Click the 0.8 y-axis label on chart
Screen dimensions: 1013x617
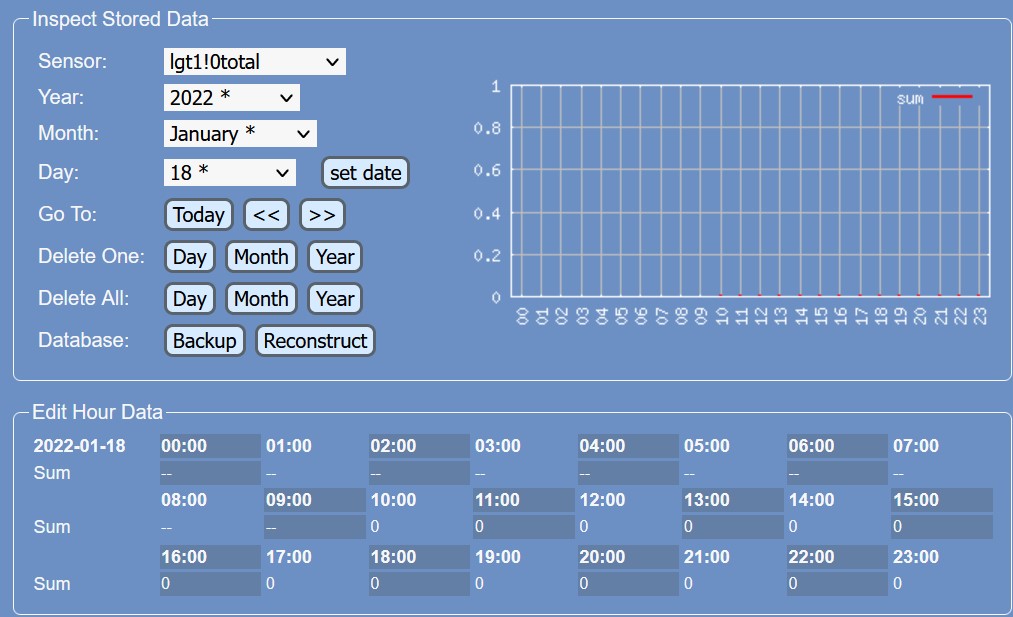(x=487, y=128)
